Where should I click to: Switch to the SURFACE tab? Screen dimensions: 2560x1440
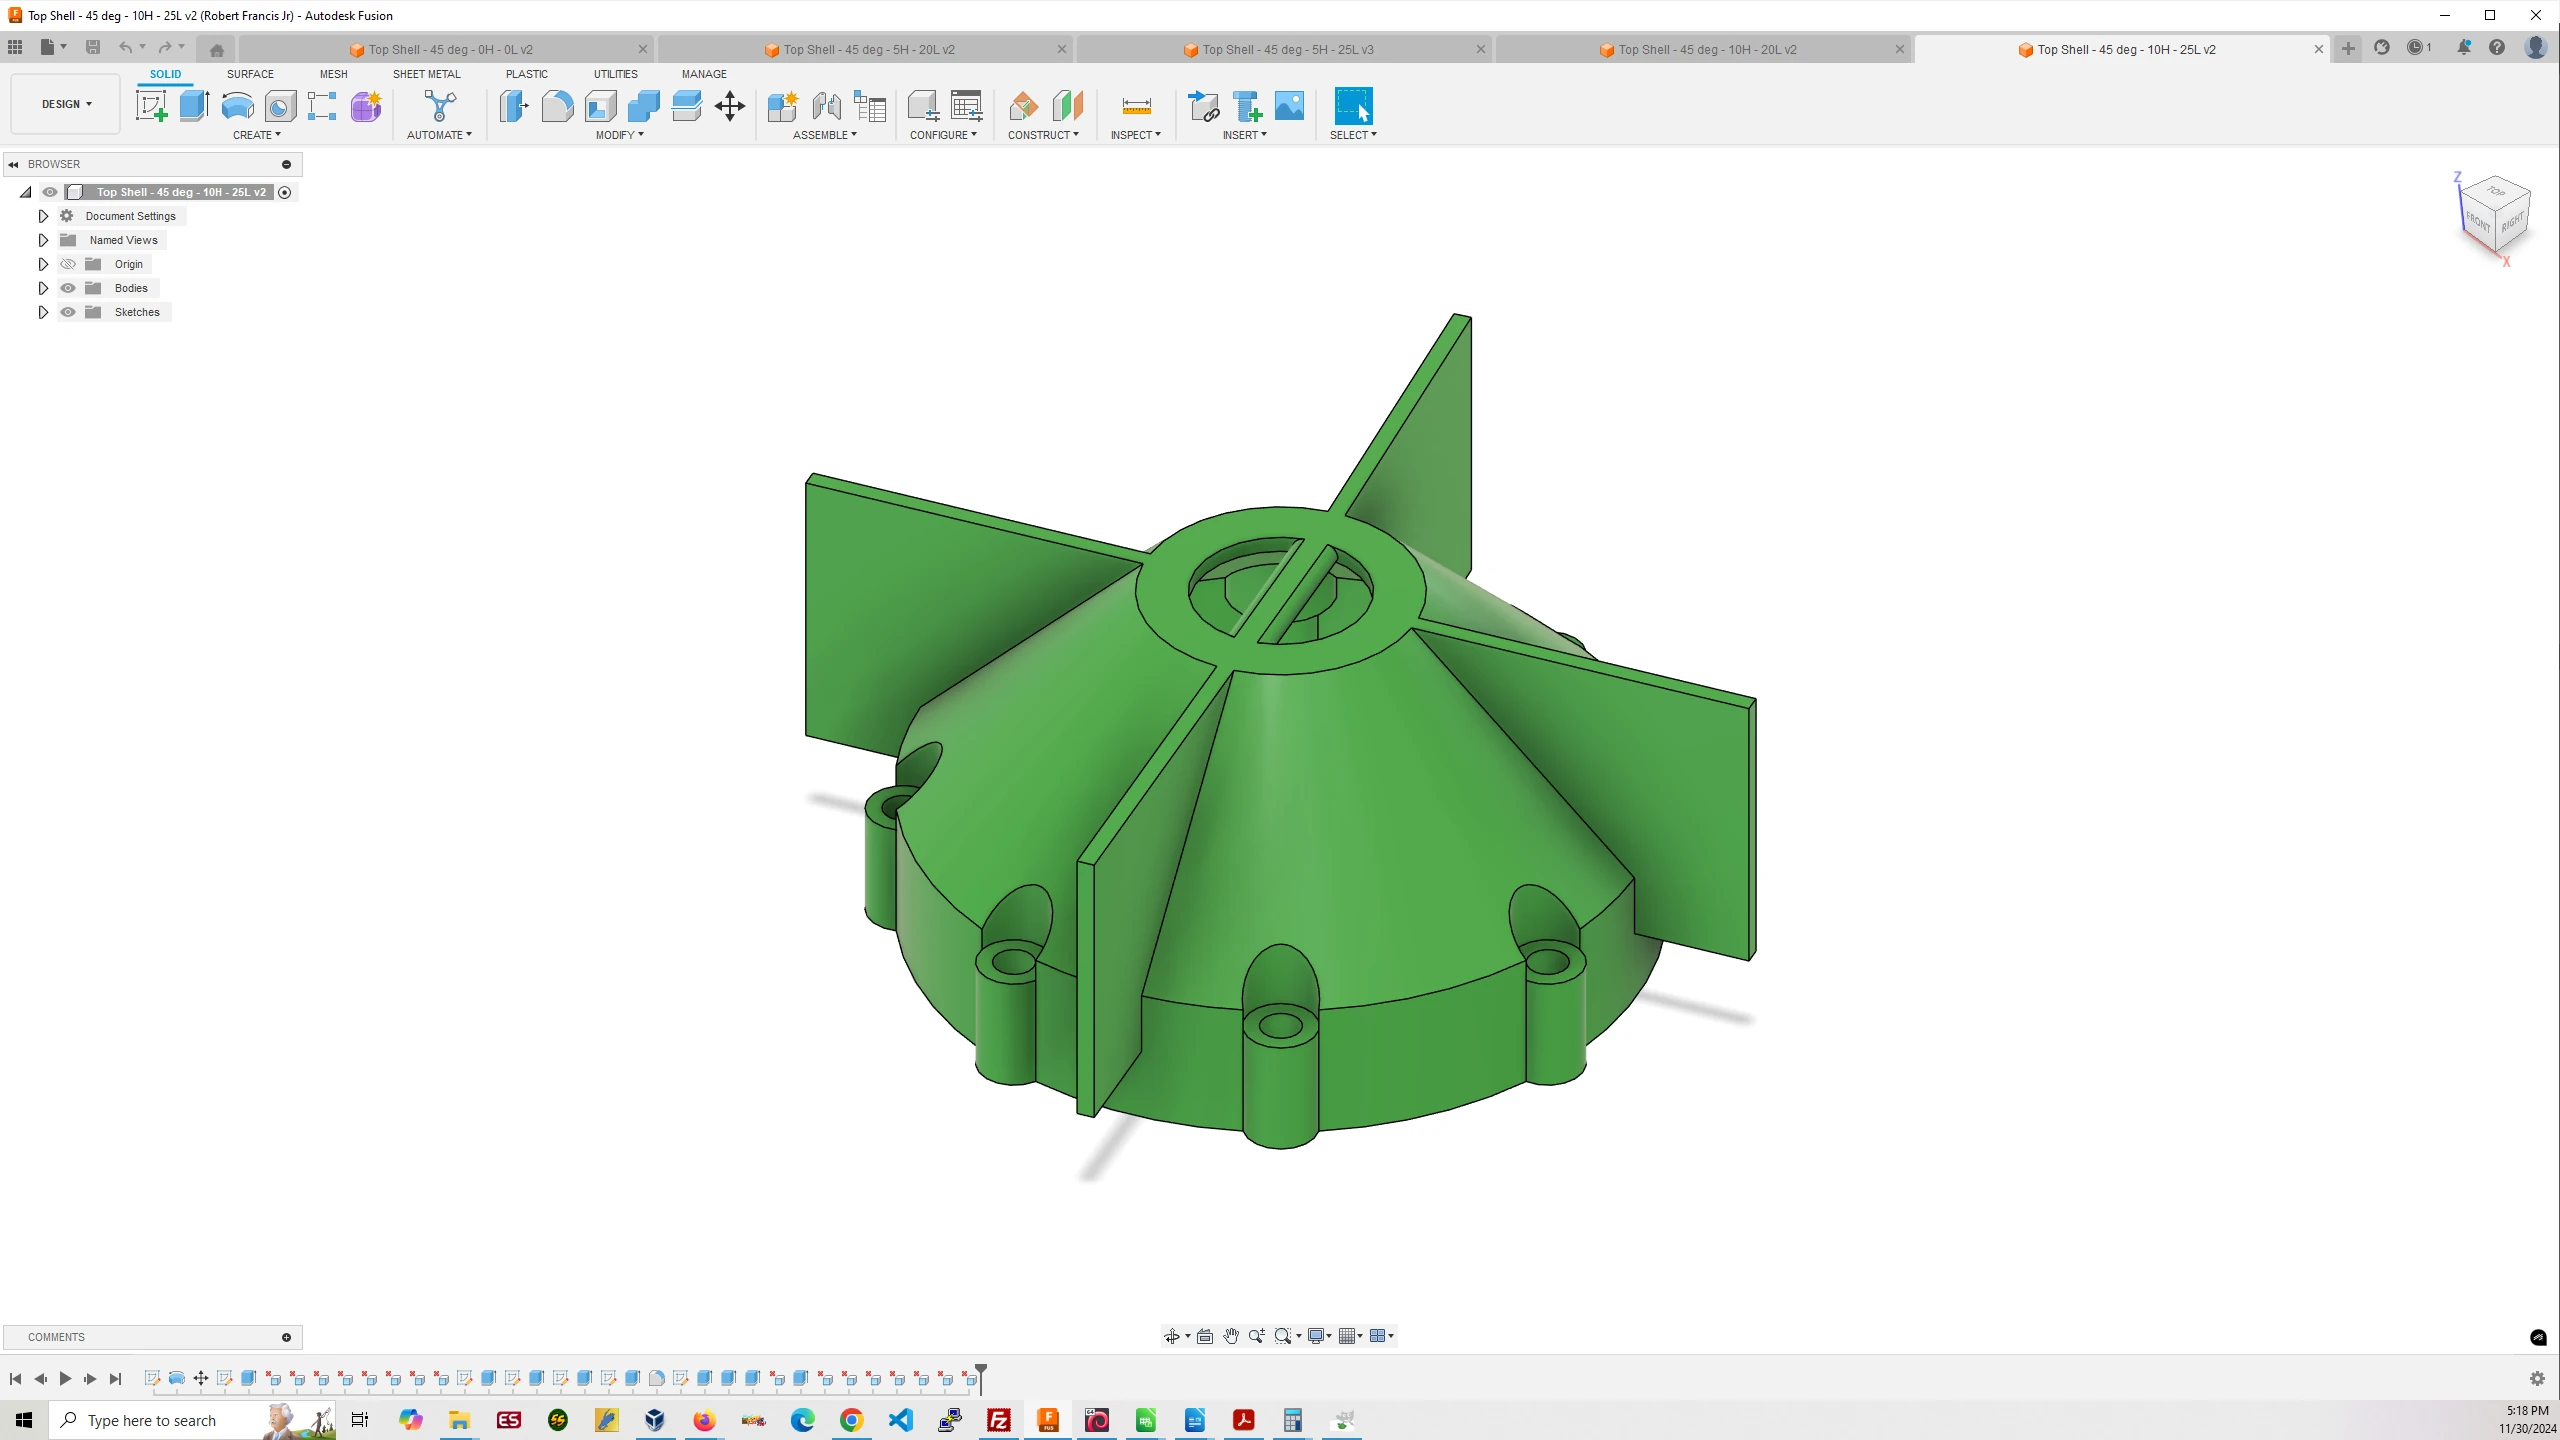coord(250,74)
